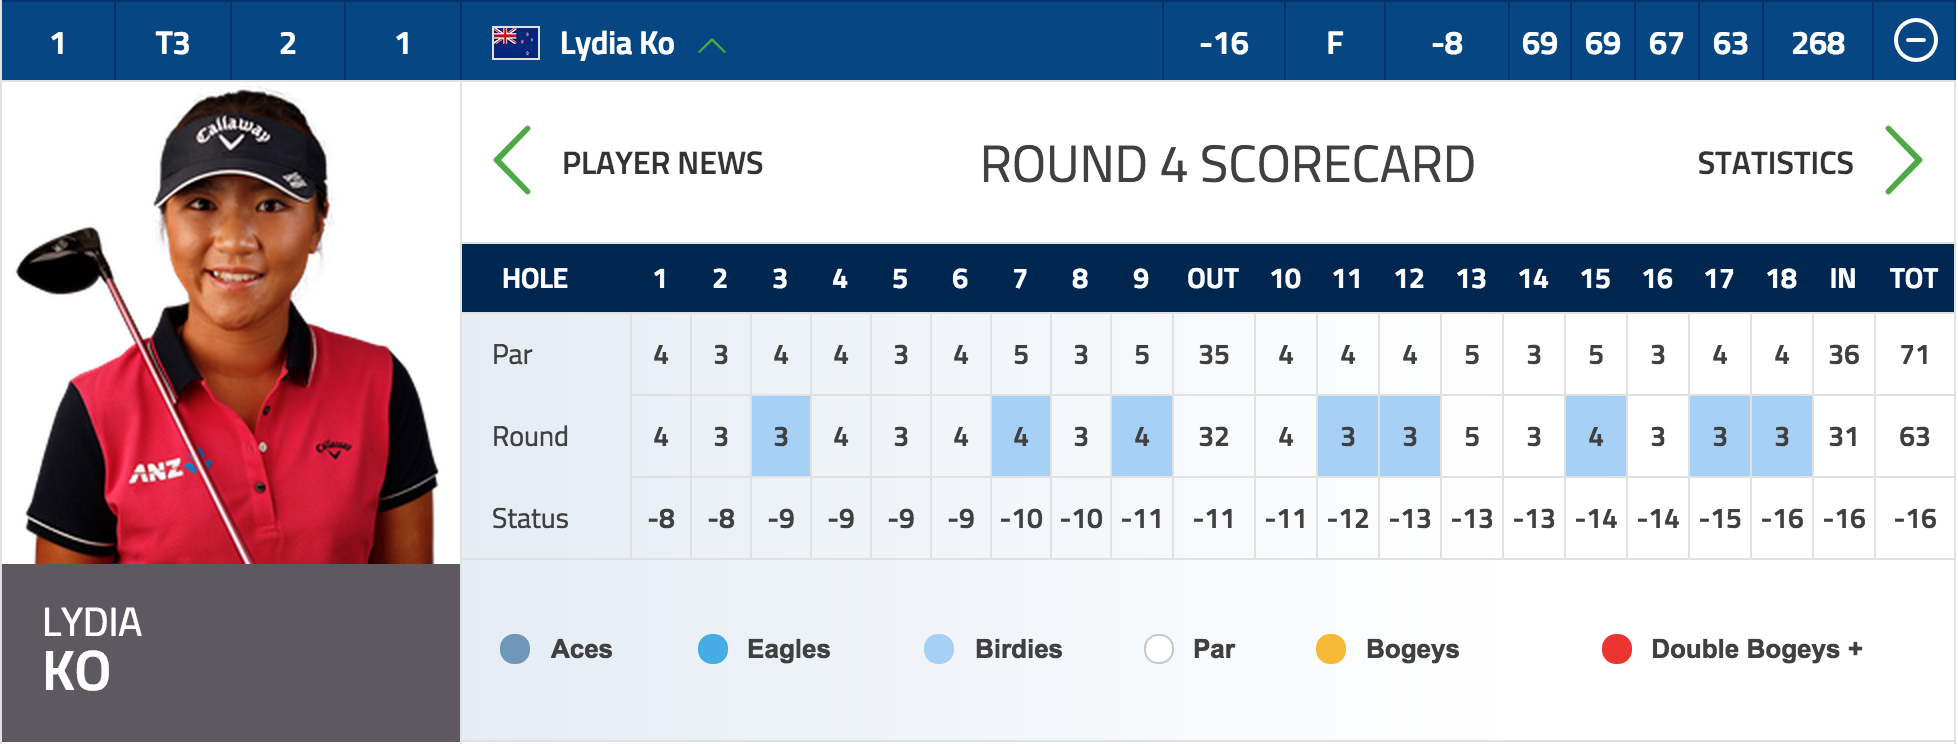
Task: Click the birdie score on hole 3
Action: coord(781,436)
